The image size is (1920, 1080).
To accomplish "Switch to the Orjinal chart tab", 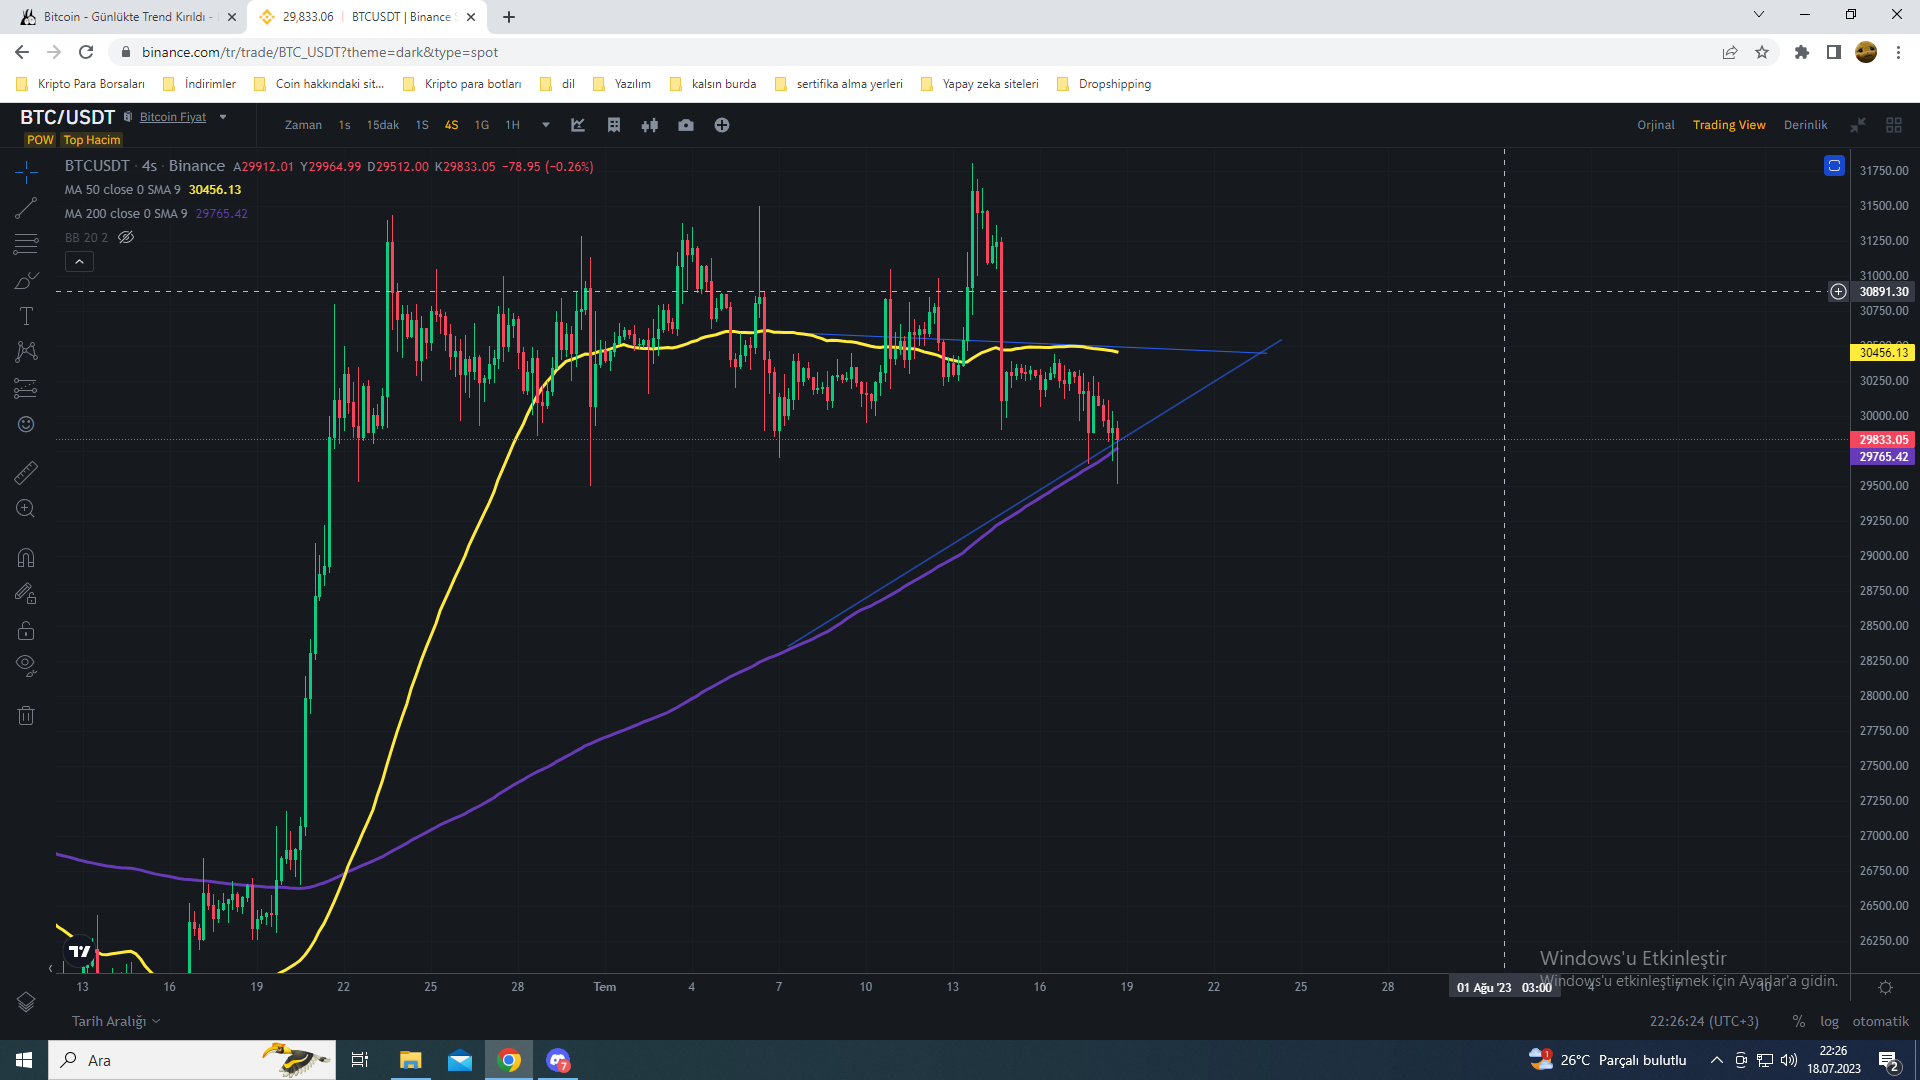I will 1656,125.
